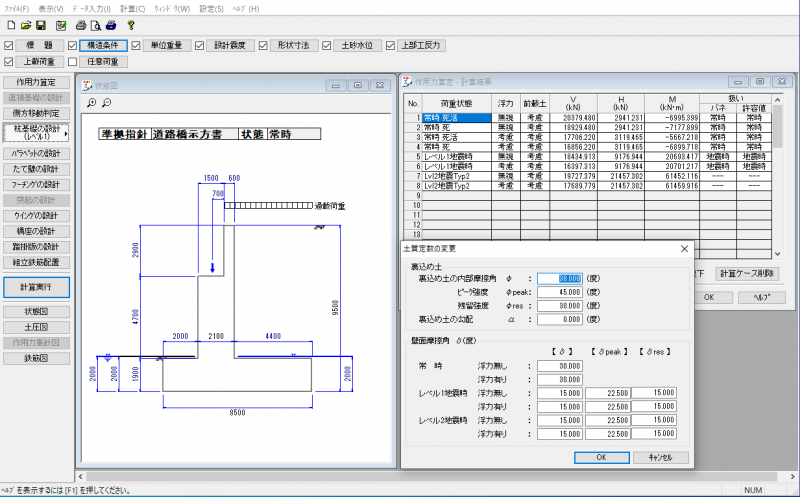Click the New file toolbar icon
This screenshot has width=800, height=497.
click(11, 25)
